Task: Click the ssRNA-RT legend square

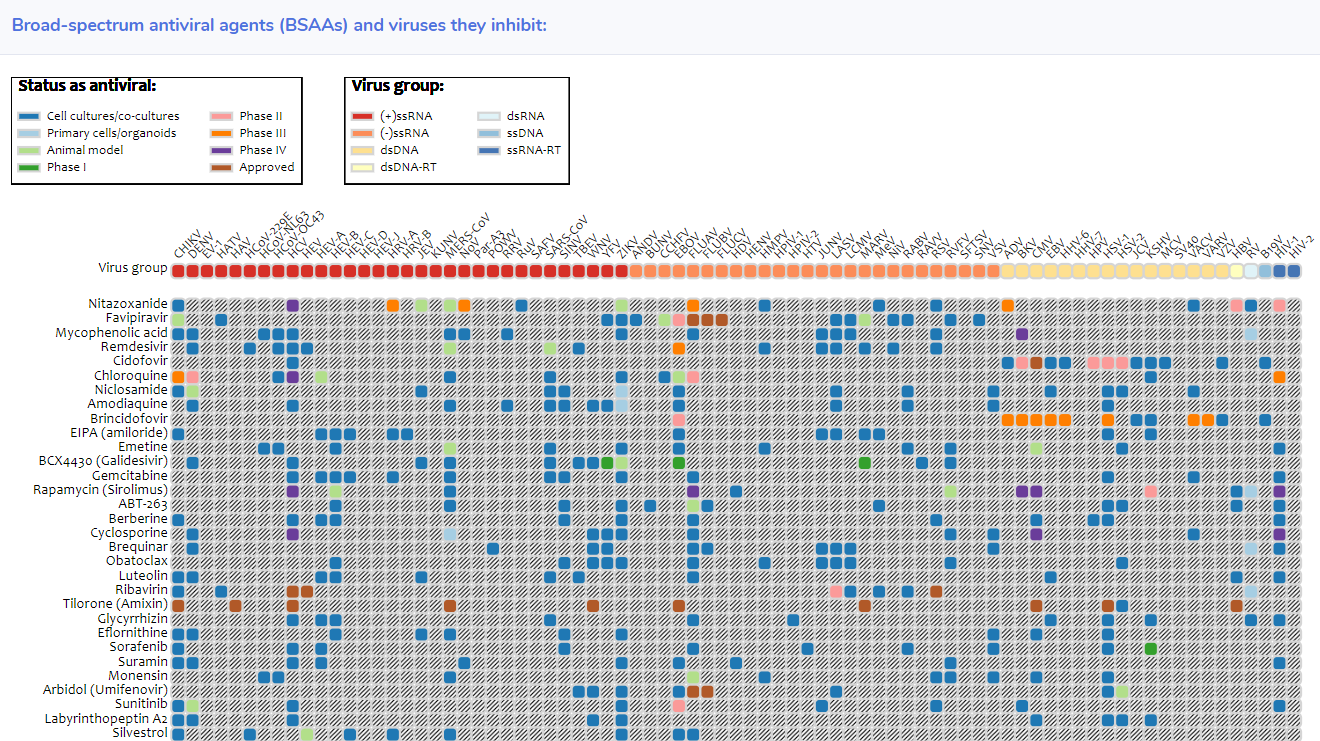Action: (x=489, y=149)
